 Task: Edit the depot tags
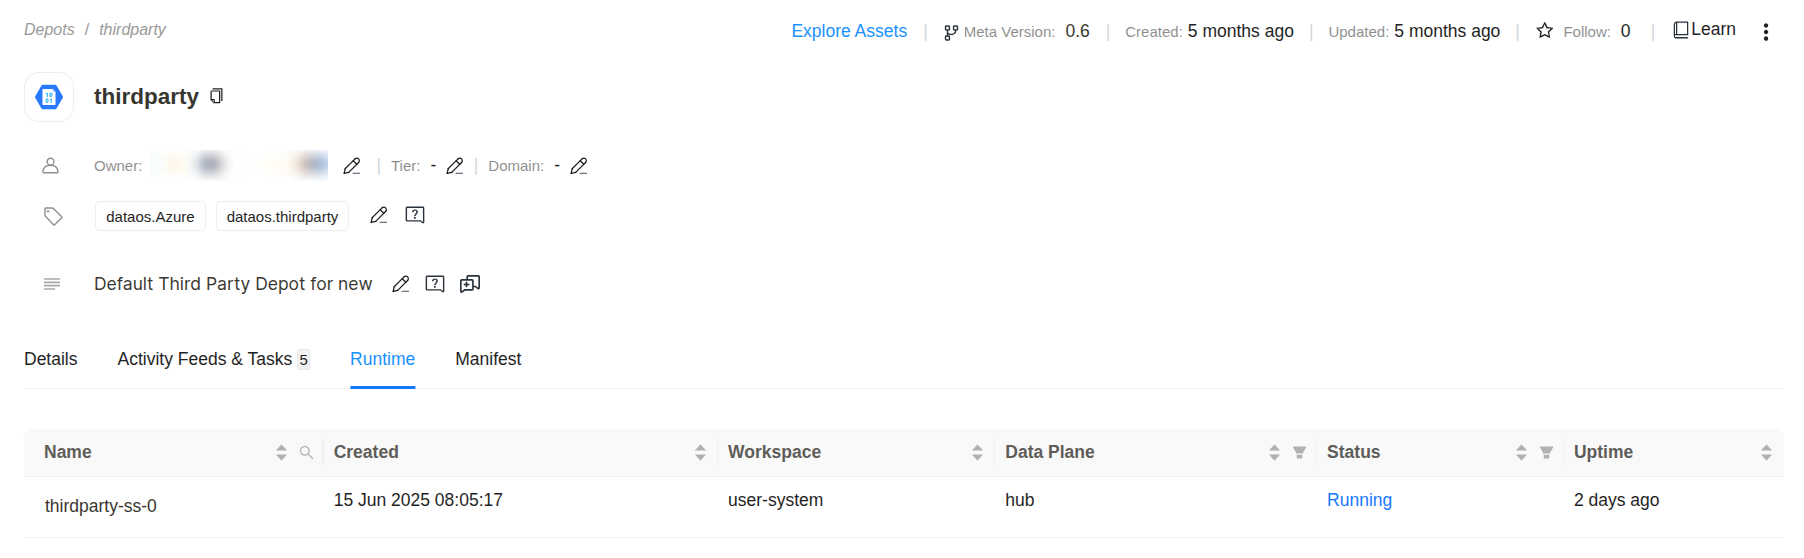(x=379, y=215)
